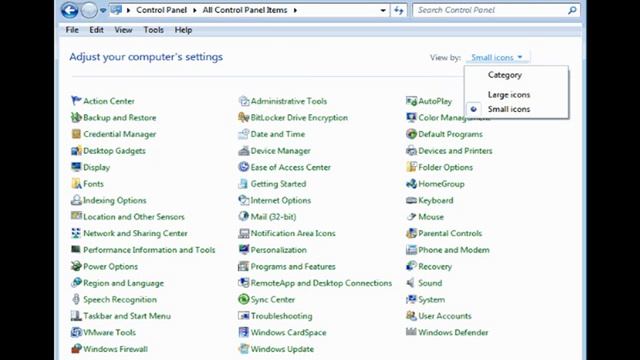640x360 pixels.
Task: Open the Troubleshooting link
Action: (x=281, y=316)
